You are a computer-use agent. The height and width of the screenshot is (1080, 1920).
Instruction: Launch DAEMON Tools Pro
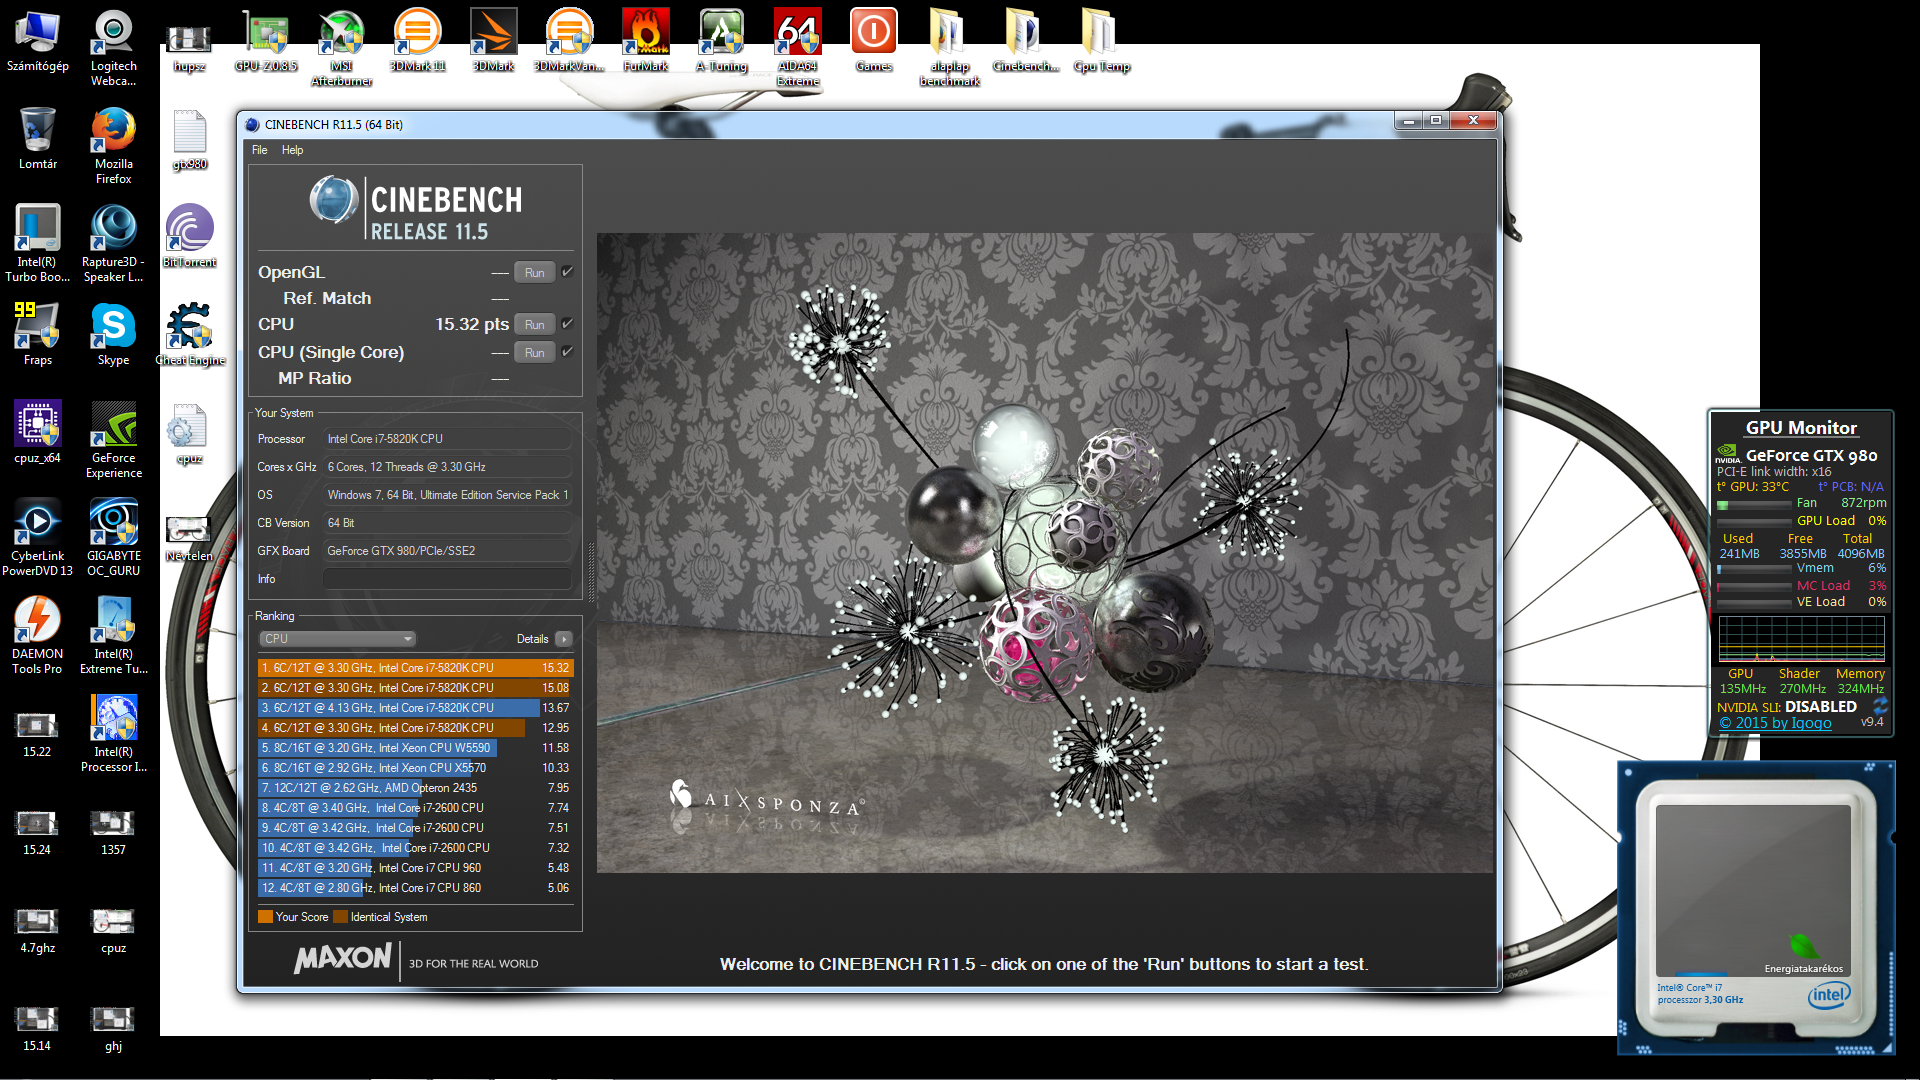[38, 636]
